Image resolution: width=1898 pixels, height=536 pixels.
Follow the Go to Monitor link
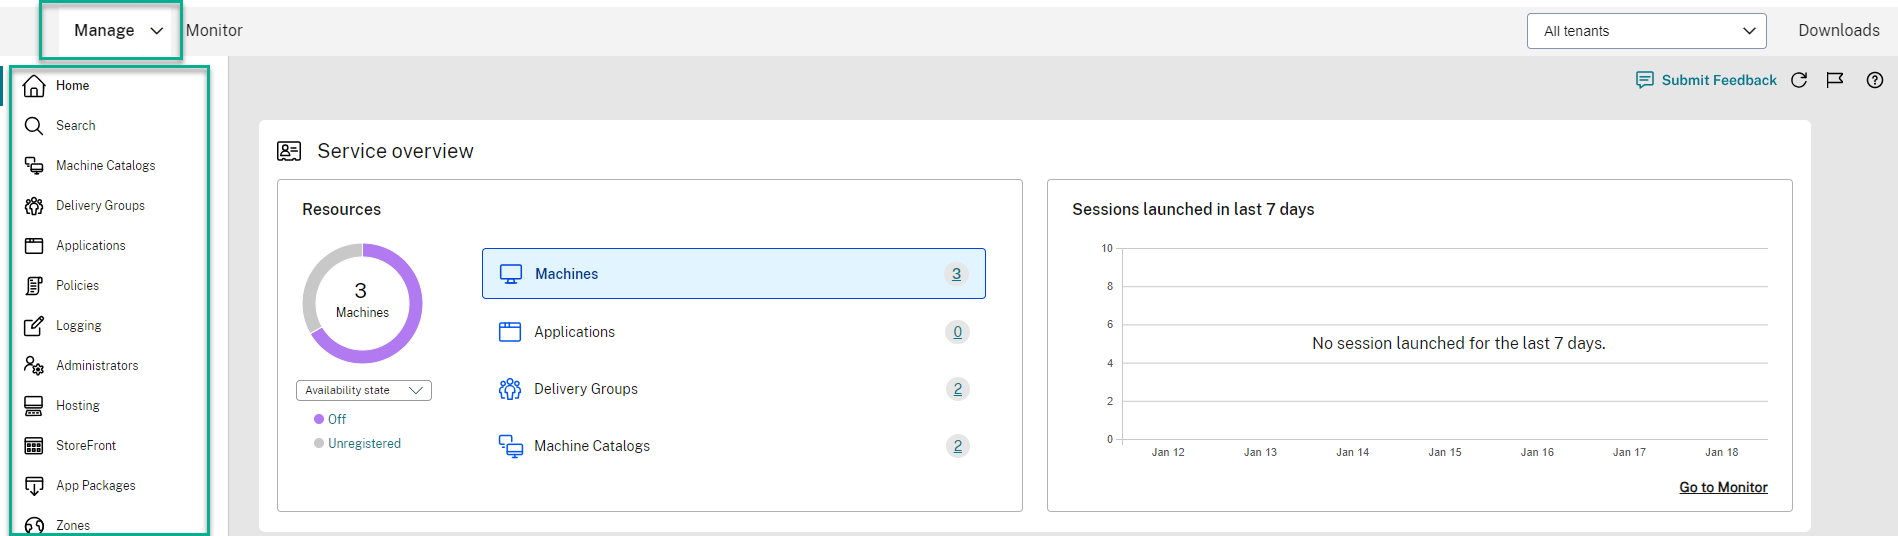coord(1723,487)
